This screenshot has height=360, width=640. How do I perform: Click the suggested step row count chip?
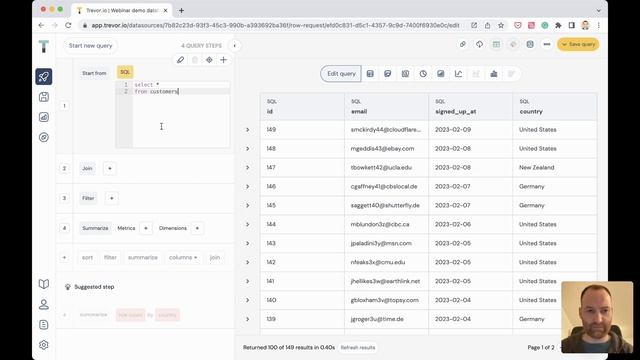click(x=131, y=315)
